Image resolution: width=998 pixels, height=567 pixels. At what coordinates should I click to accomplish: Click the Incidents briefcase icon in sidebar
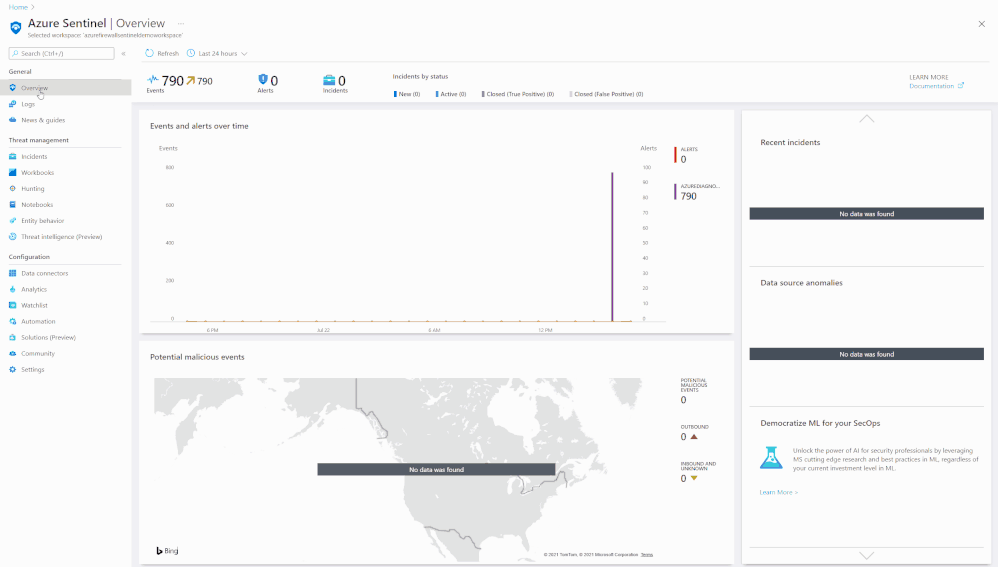[x=13, y=156]
